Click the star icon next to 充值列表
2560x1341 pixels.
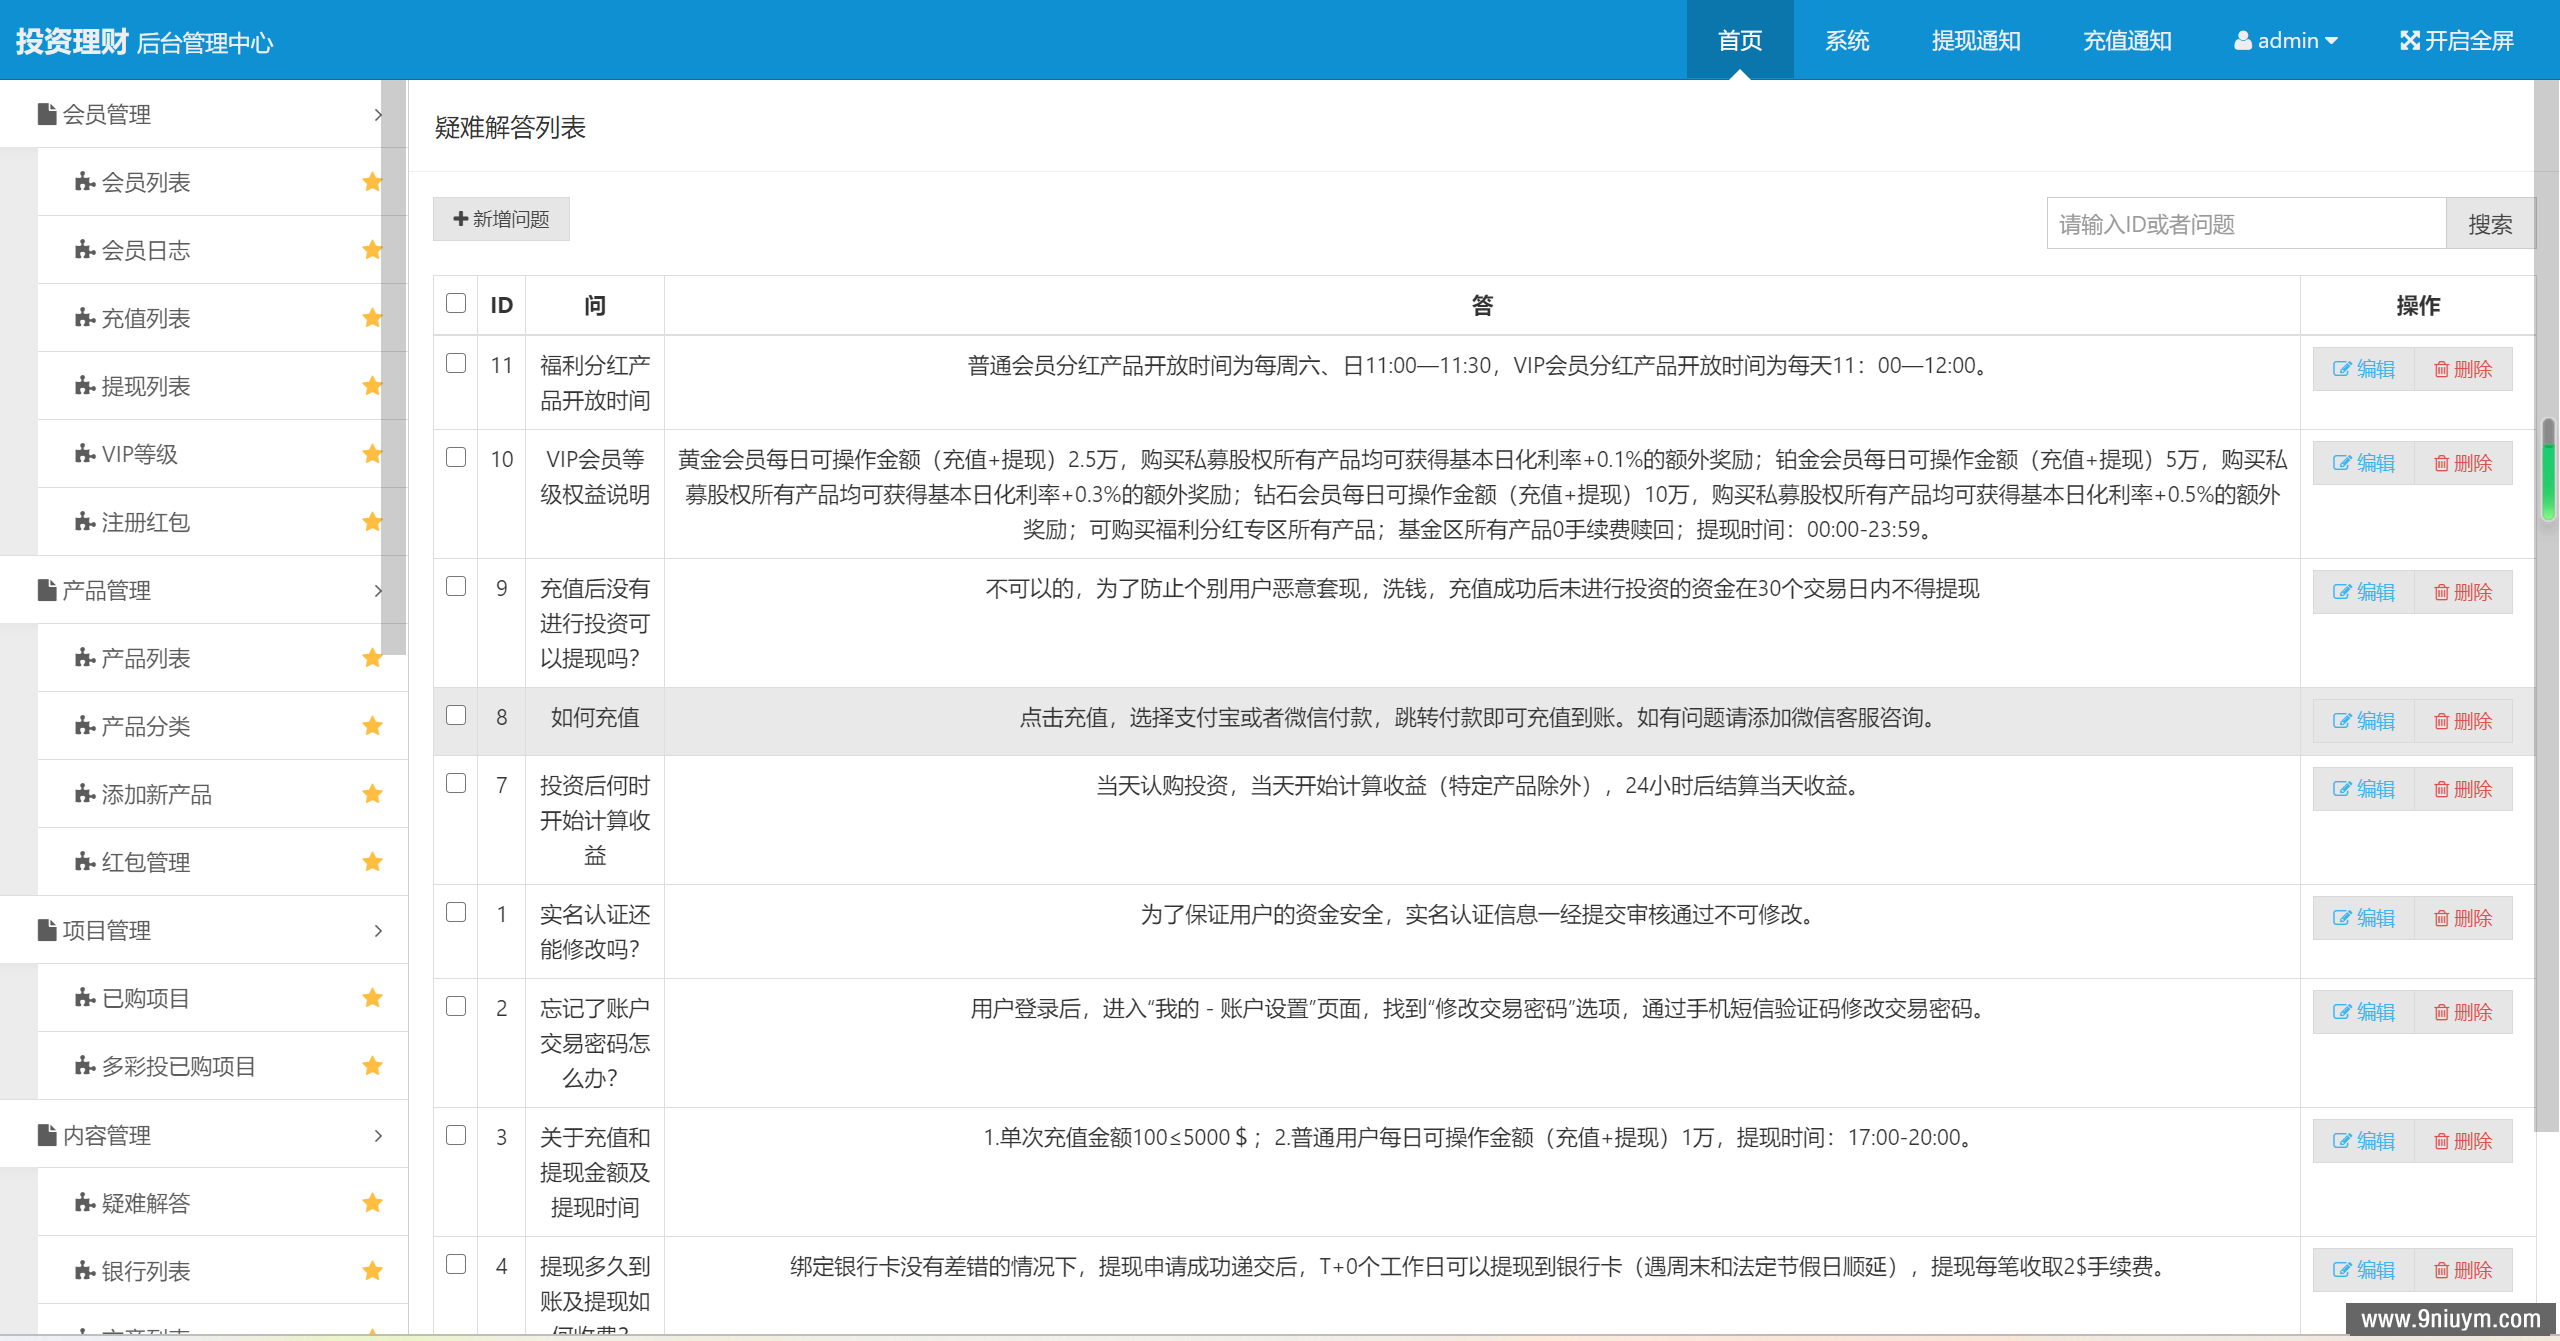click(372, 318)
